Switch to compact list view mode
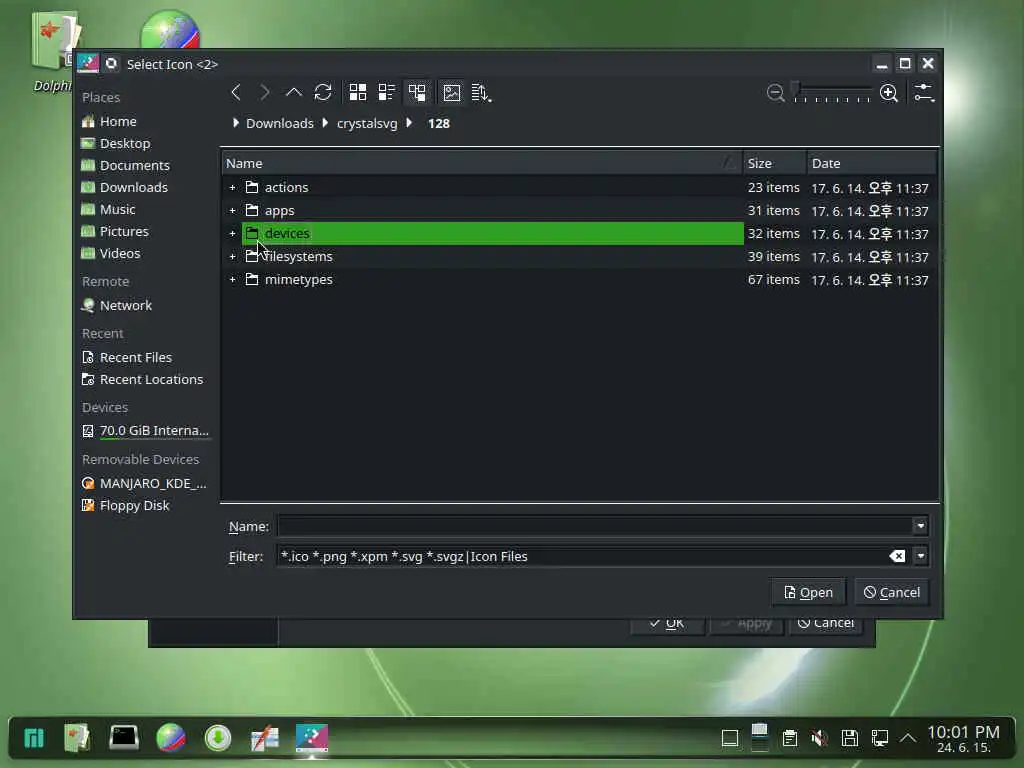This screenshot has height=768, width=1024. pos(387,92)
